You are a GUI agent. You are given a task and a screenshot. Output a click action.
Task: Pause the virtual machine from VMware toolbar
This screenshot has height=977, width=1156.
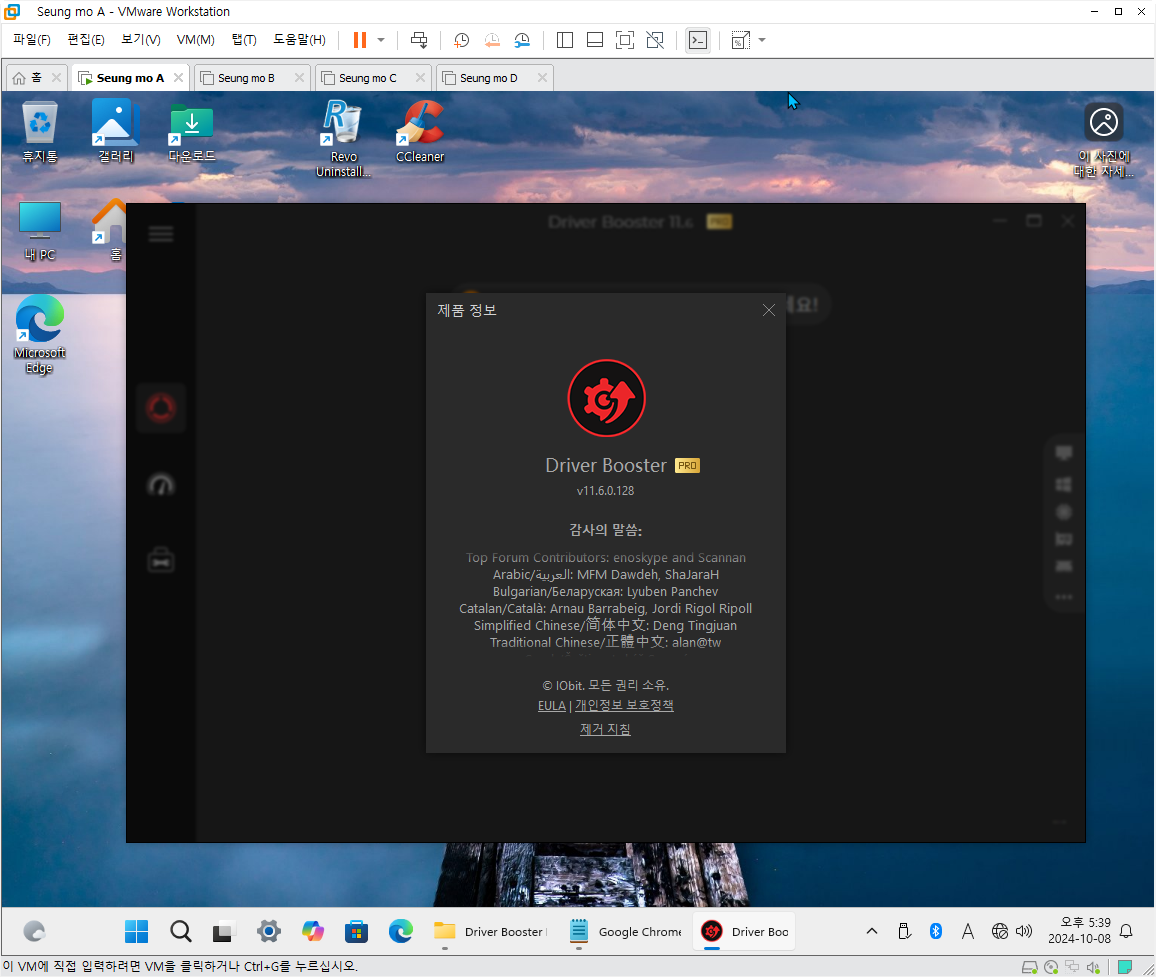point(360,40)
